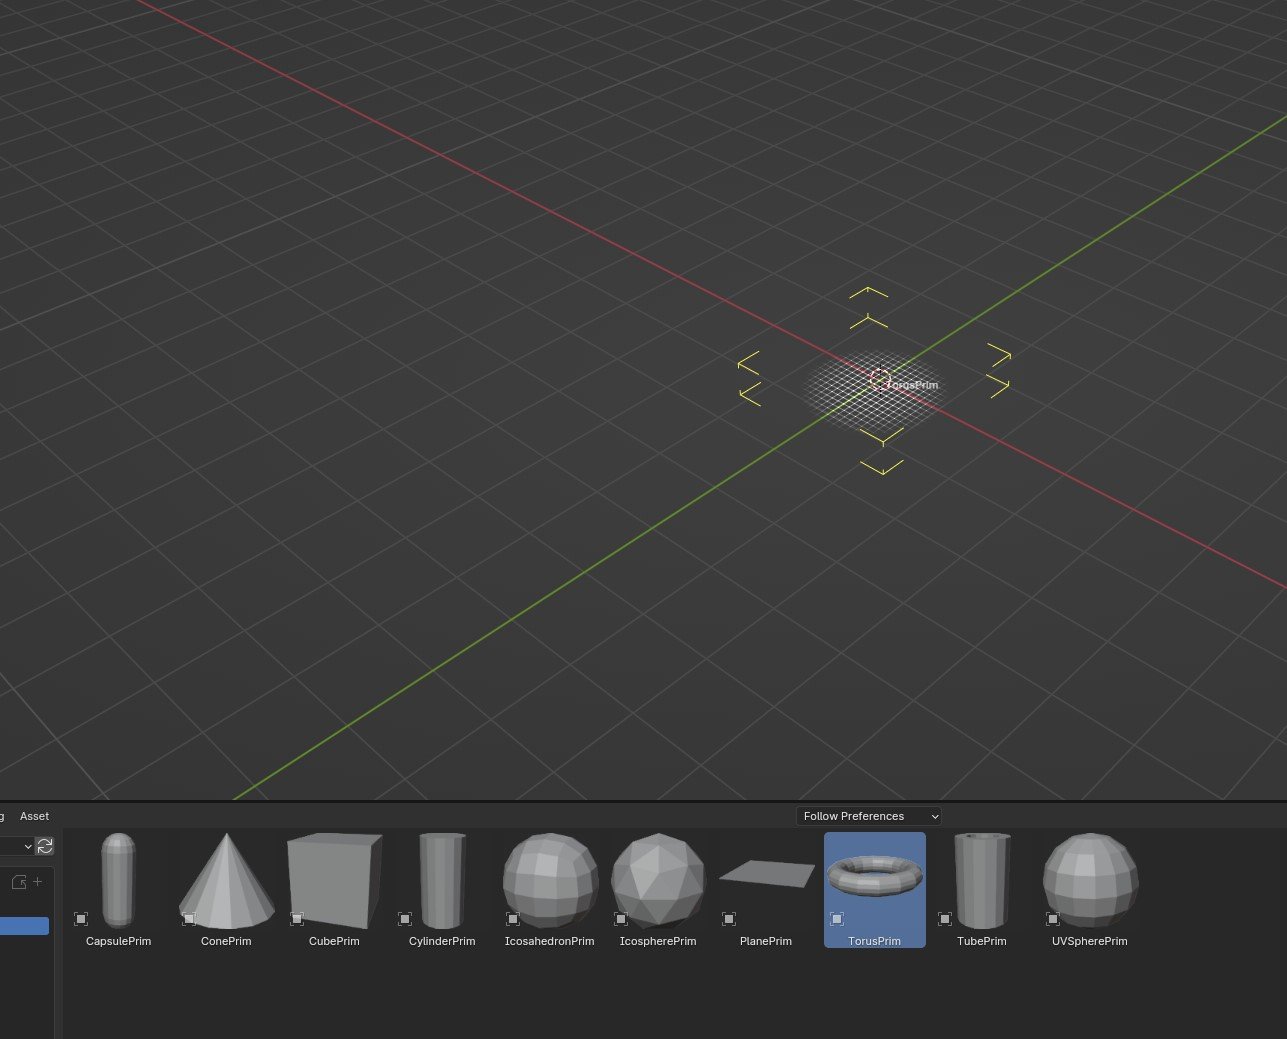Open the Asset menu
Image resolution: width=1287 pixels, height=1039 pixels.
(x=34, y=816)
